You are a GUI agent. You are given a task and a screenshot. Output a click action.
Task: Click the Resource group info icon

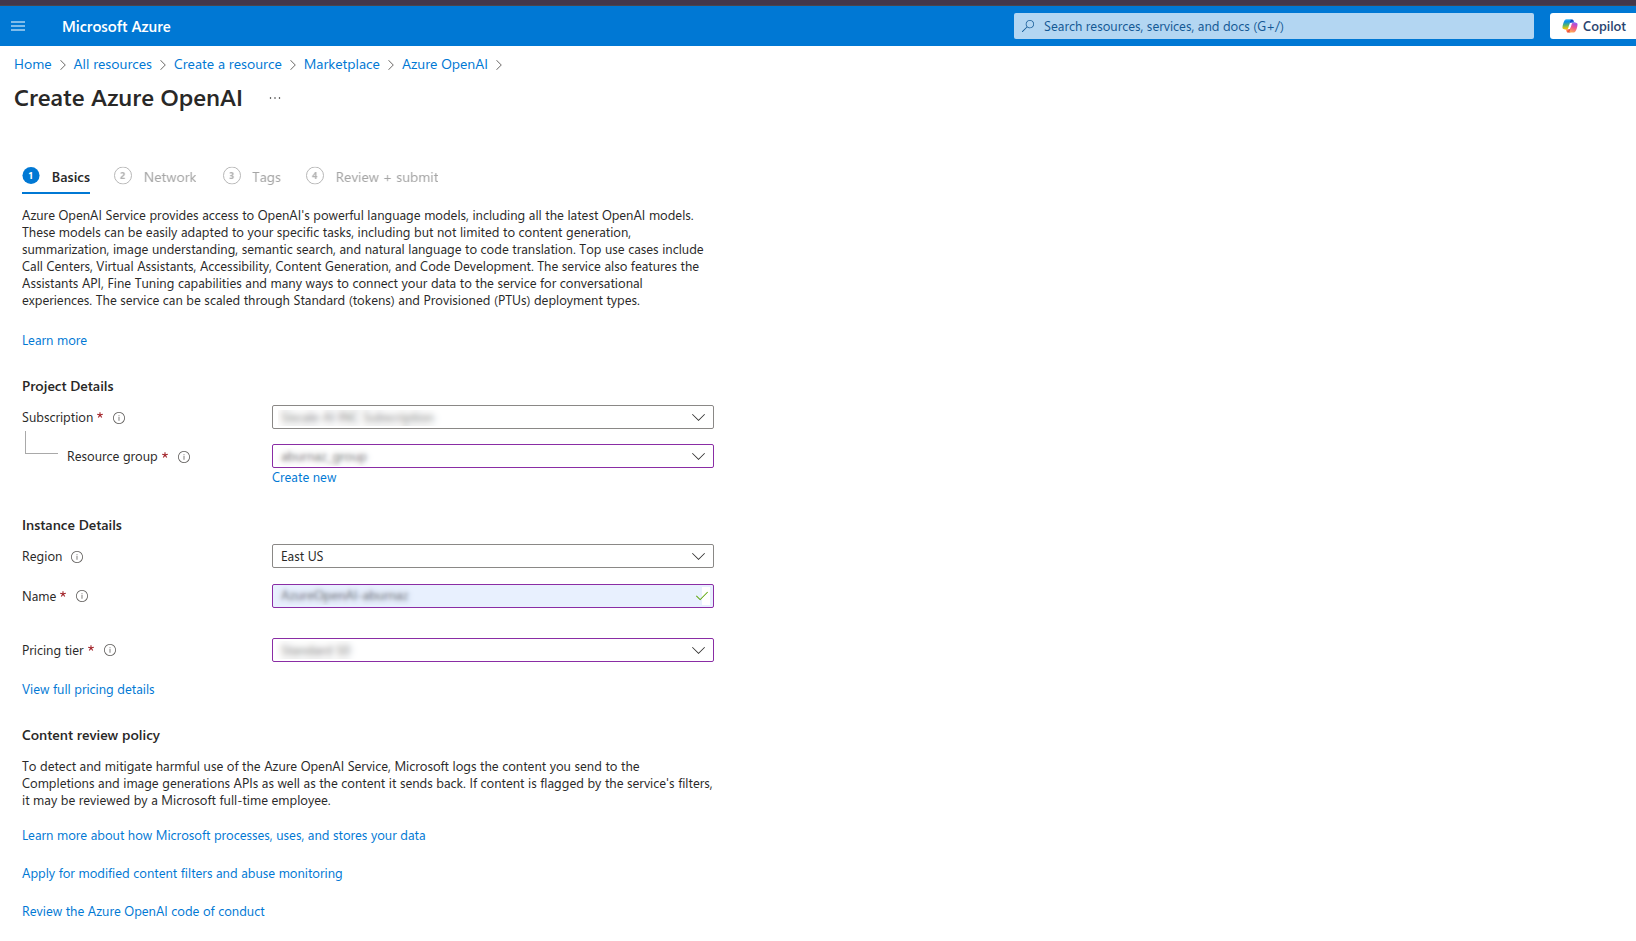[x=184, y=457]
